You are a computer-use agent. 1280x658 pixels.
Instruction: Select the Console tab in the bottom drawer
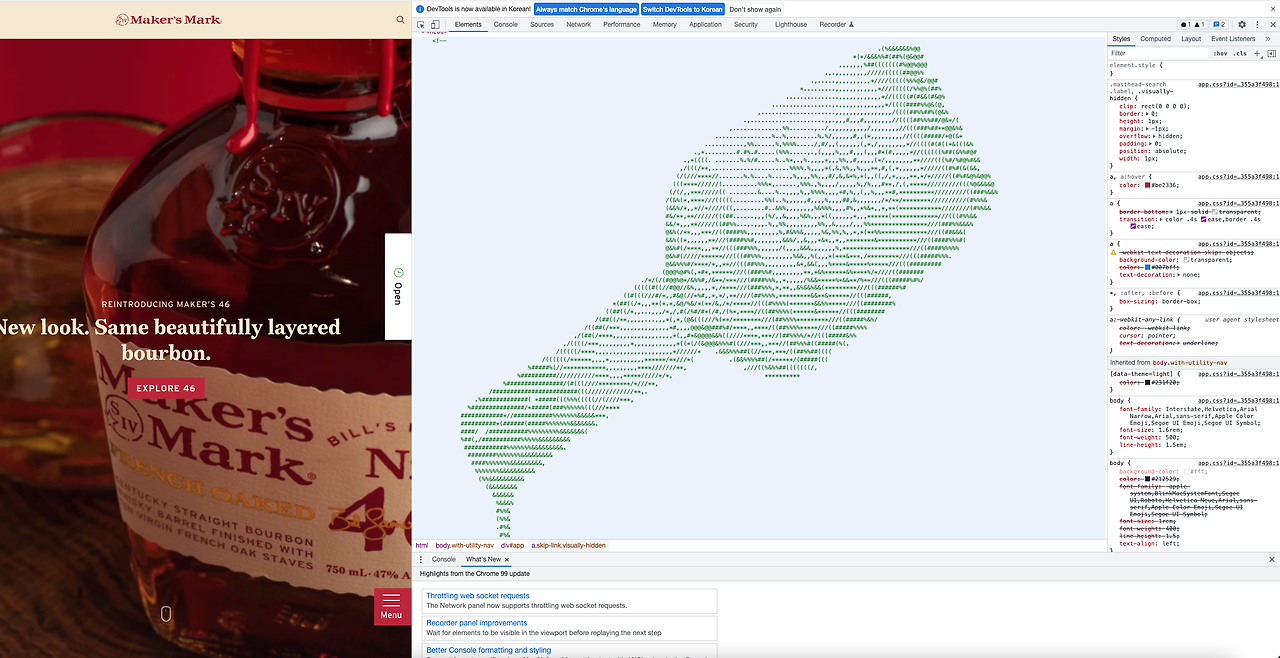[x=443, y=559]
